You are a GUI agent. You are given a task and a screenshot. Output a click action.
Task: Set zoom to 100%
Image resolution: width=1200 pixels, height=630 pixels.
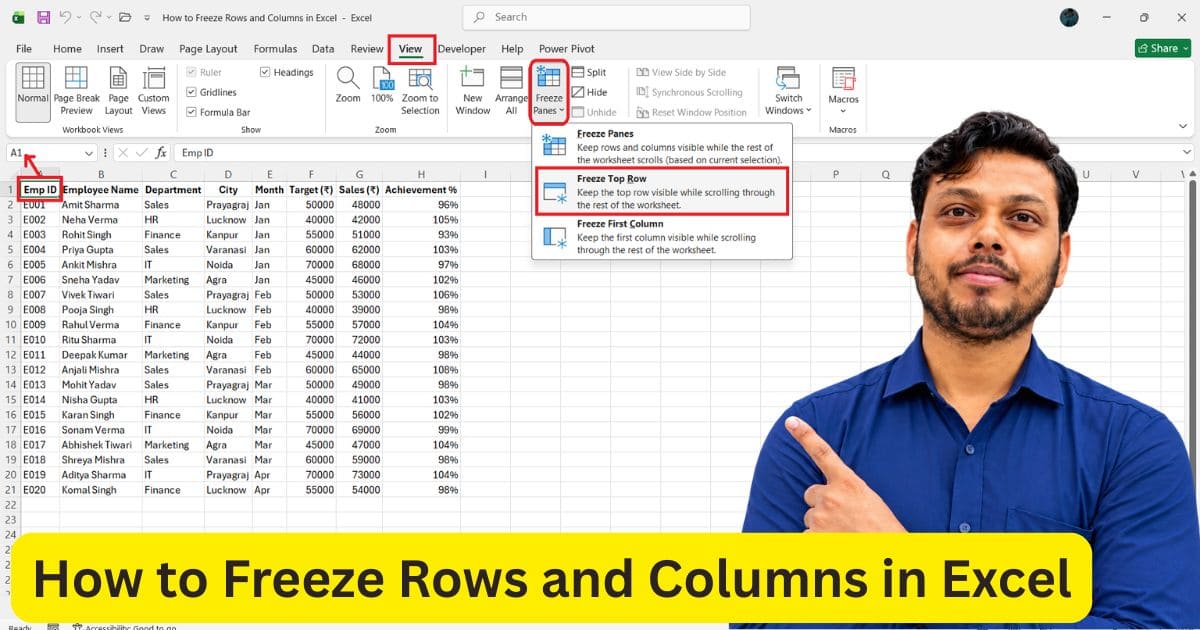coord(382,86)
